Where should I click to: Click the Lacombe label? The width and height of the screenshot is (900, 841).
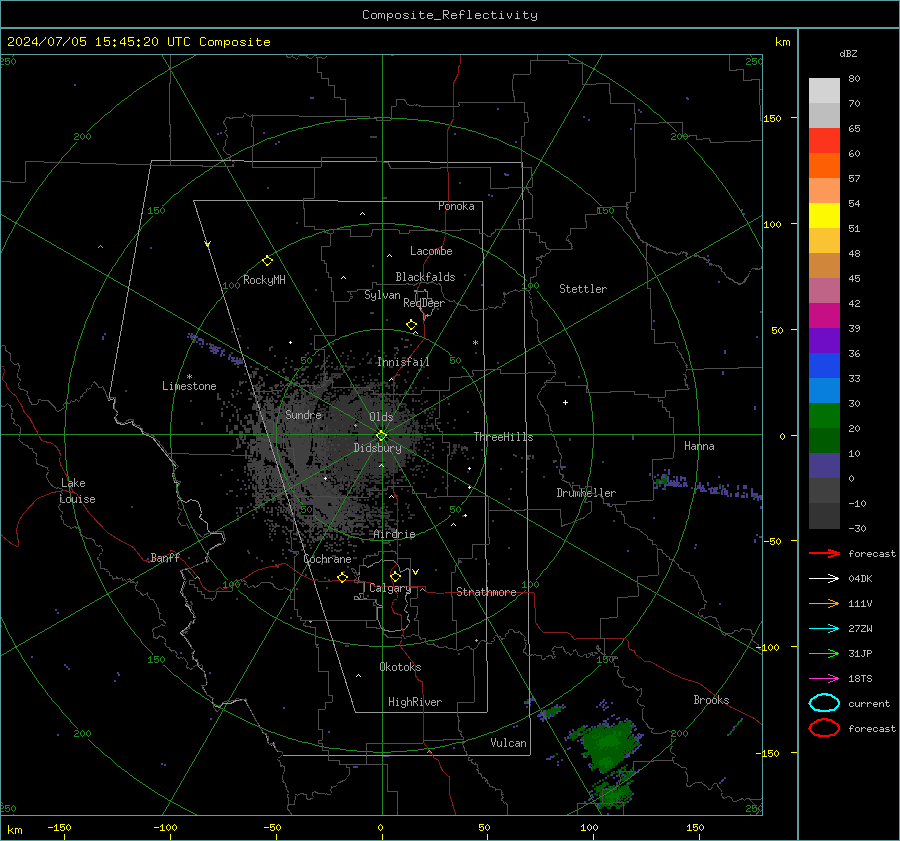tap(431, 251)
